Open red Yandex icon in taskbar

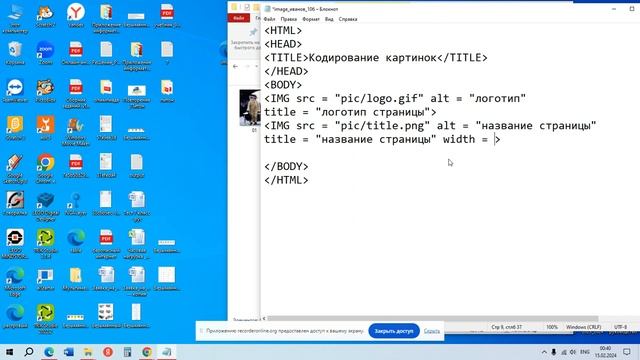pos(108,351)
